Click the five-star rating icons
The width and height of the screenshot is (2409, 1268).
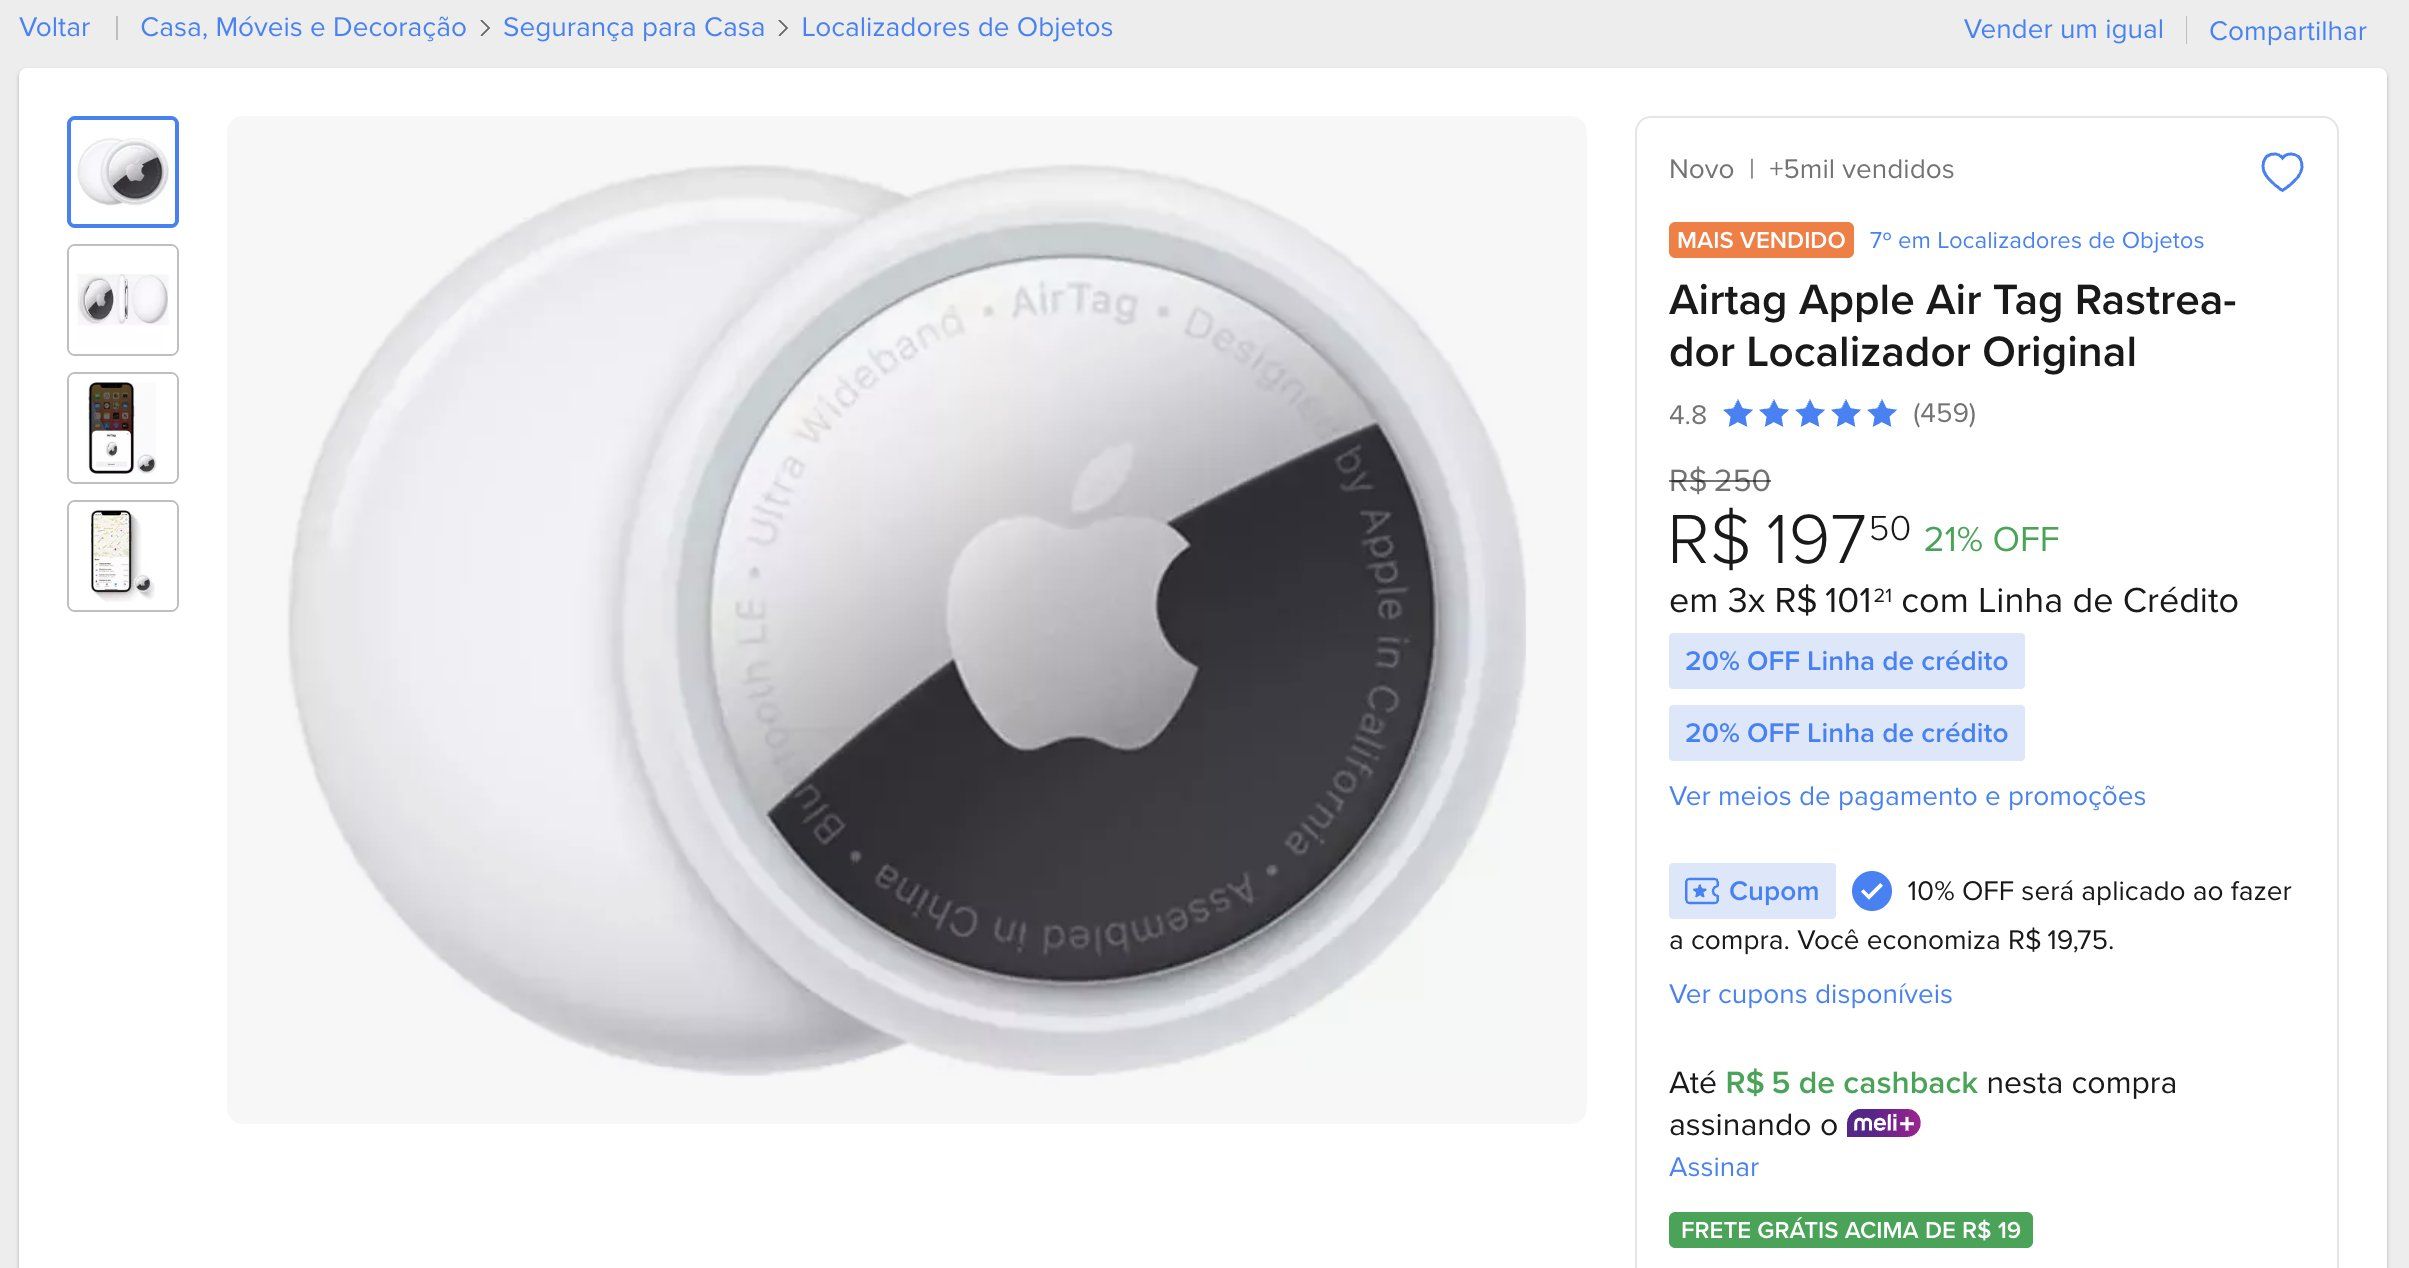(x=1809, y=414)
